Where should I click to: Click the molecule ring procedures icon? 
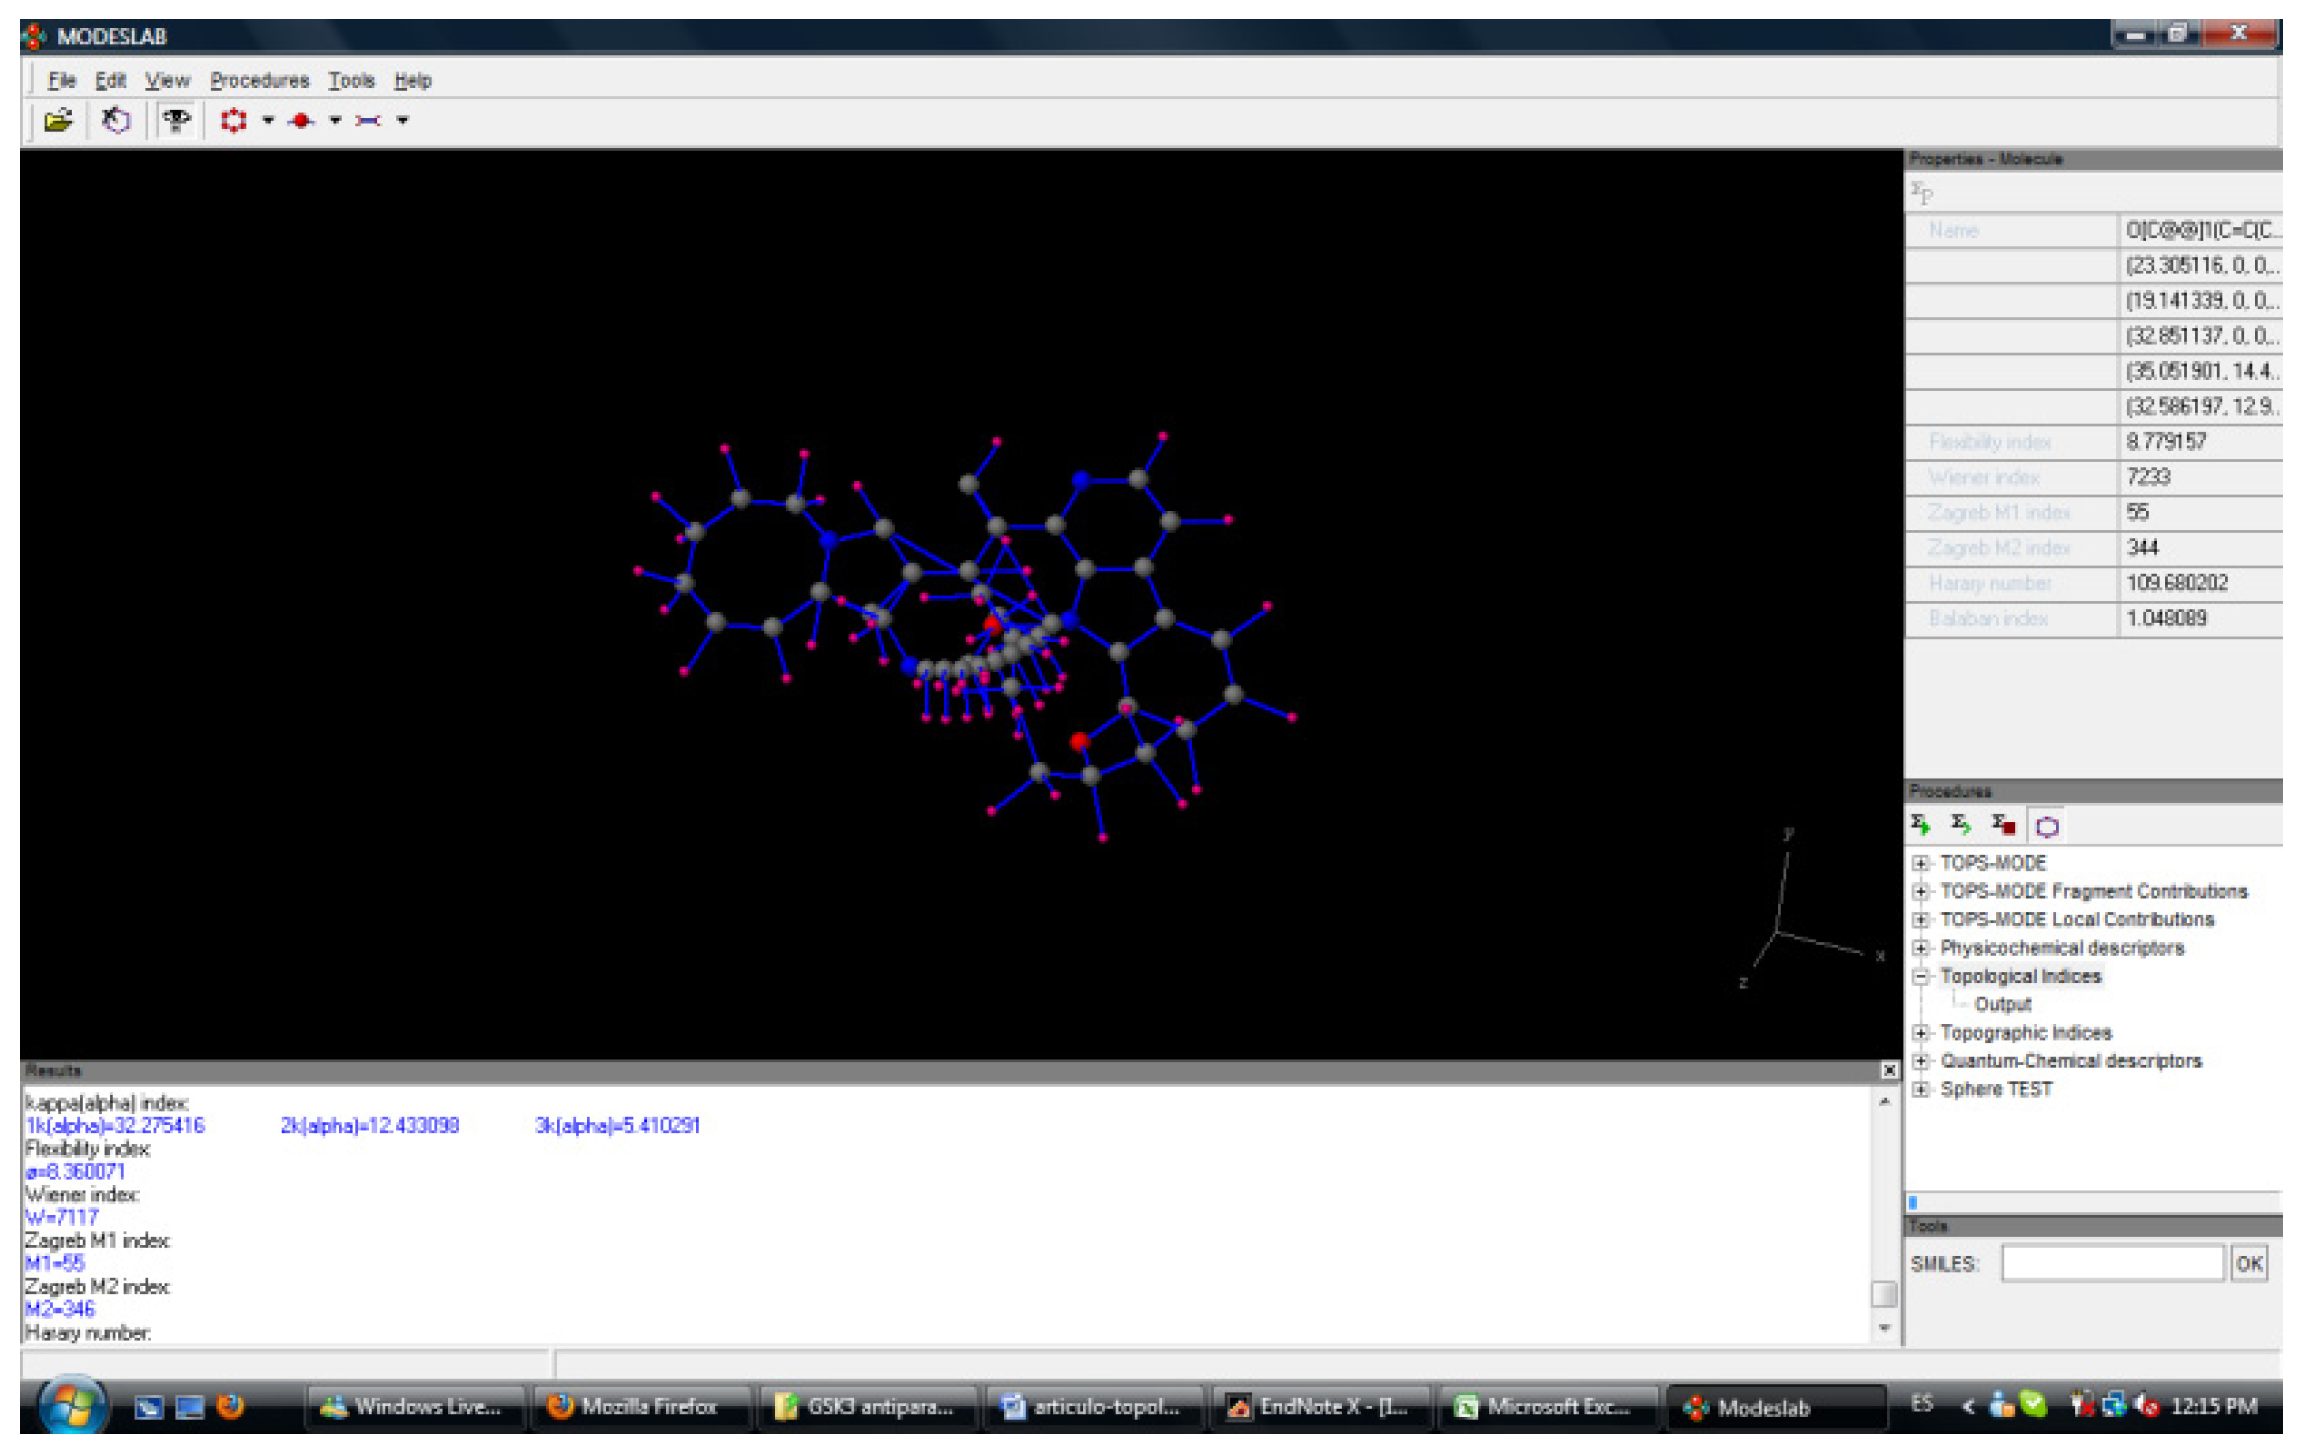(x=2047, y=826)
